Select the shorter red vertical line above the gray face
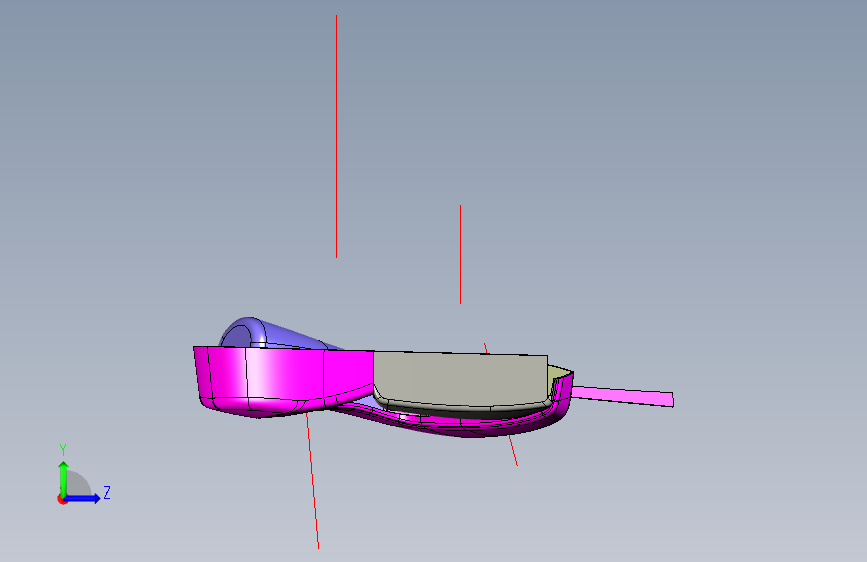This screenshot has width=867, height=562. 460,254
